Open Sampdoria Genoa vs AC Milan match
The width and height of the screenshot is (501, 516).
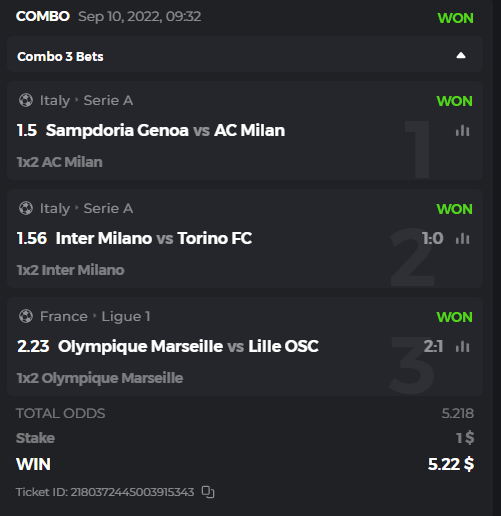[x=165, y=130]
